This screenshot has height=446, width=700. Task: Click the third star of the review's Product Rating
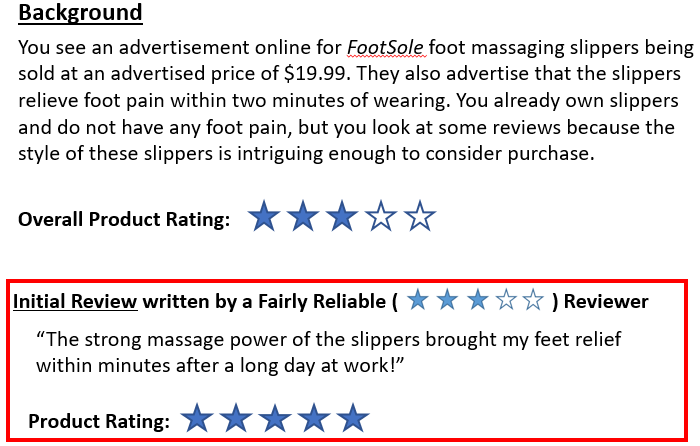(275, 420)
